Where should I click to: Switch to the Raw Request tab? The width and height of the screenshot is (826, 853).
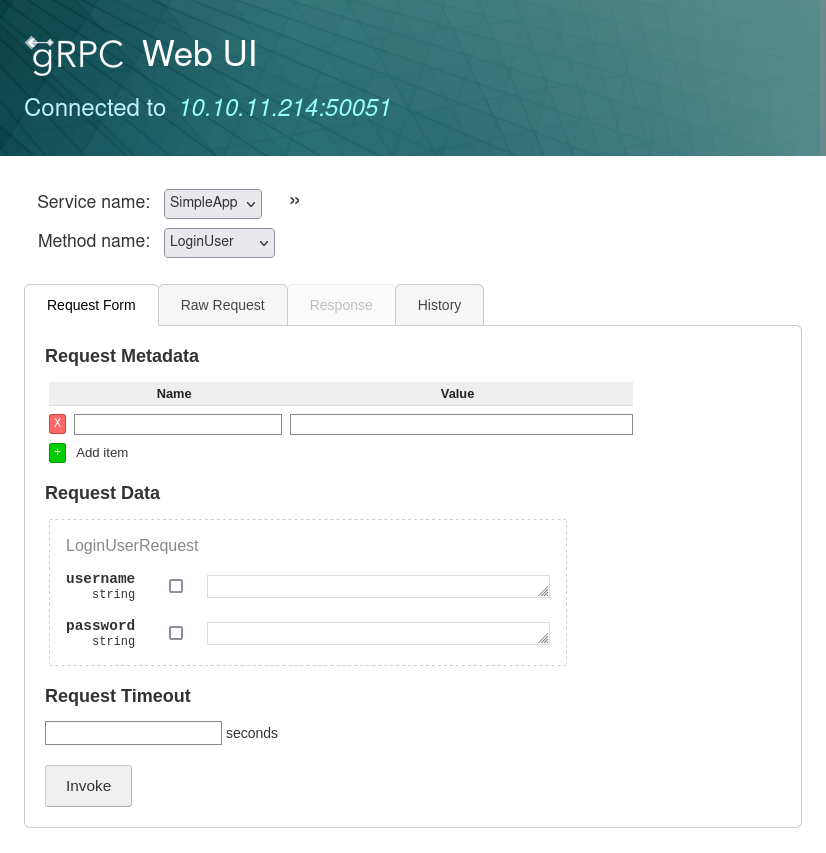(x=222, y=305)
